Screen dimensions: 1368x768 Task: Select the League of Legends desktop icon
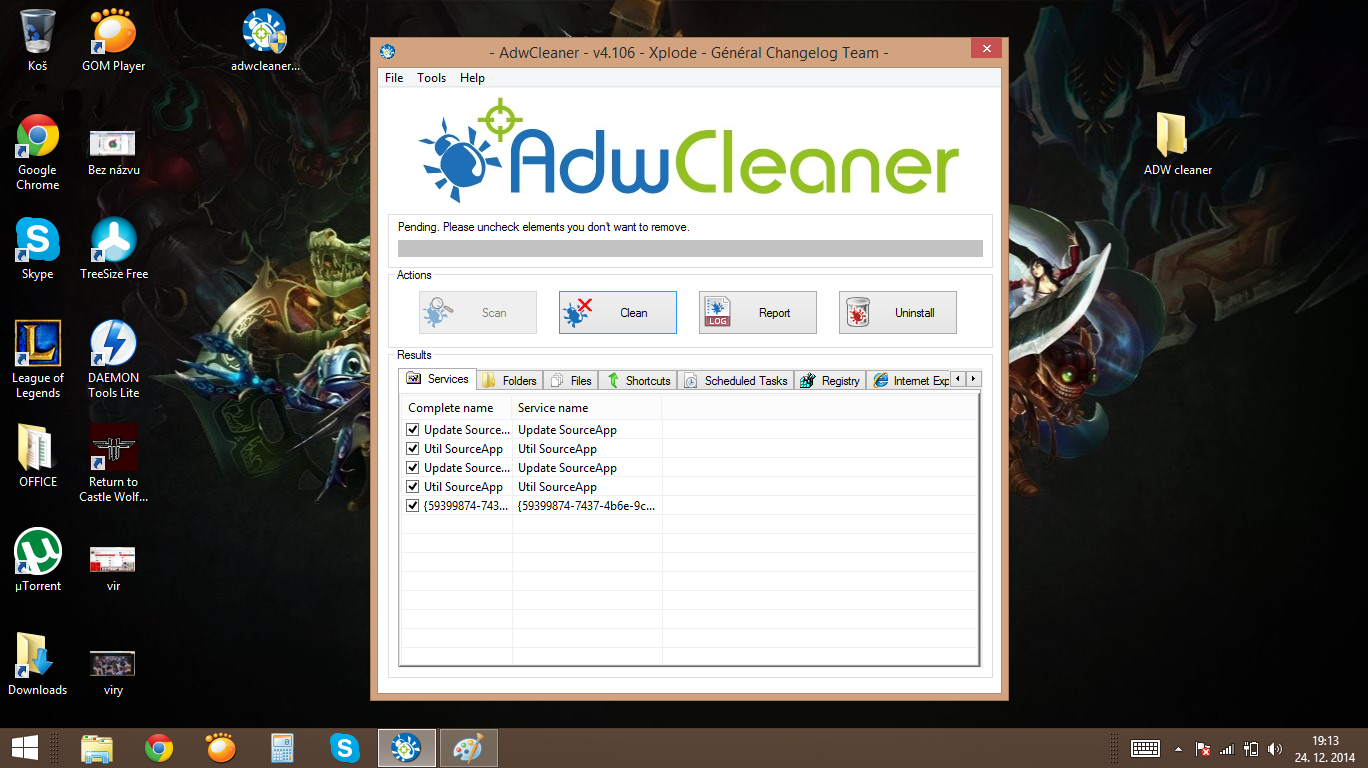pyautogui.click(x=38, y=360)
